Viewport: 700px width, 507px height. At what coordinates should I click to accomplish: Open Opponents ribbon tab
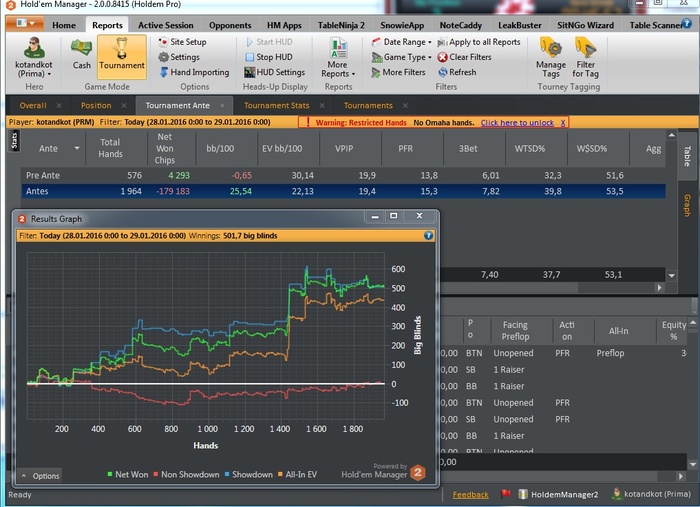click(230, 25)
